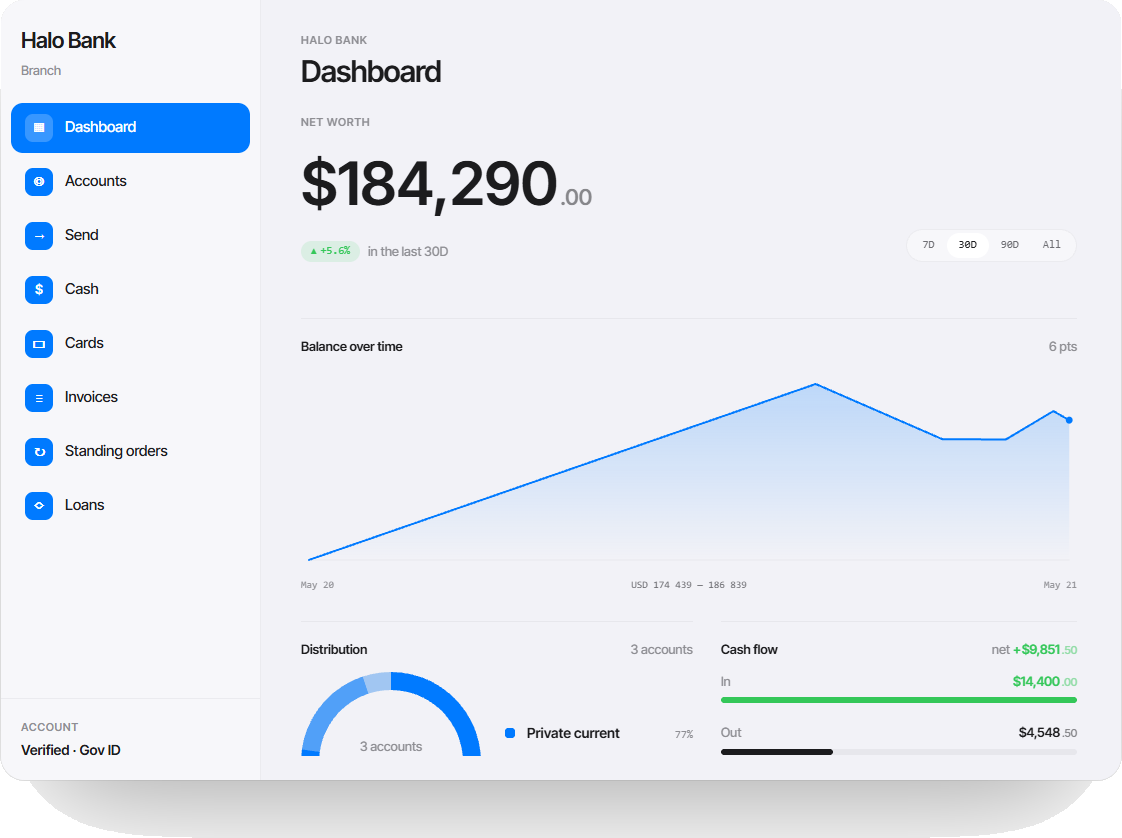This screenshot has height=838, width=1122.
Task: Click the Verified · Gov ID account status
Action: (71, 750)
